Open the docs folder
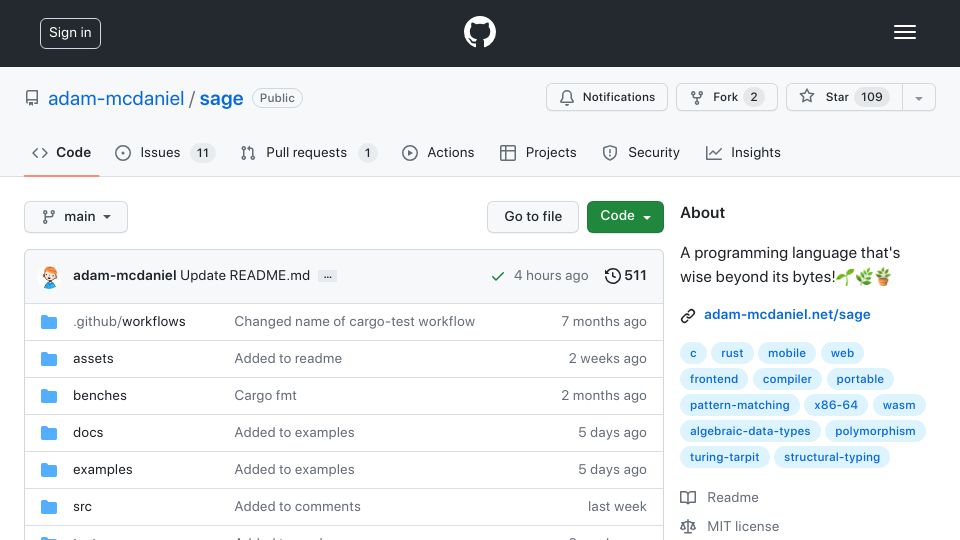The image size is (960, 540). (88, 432)
